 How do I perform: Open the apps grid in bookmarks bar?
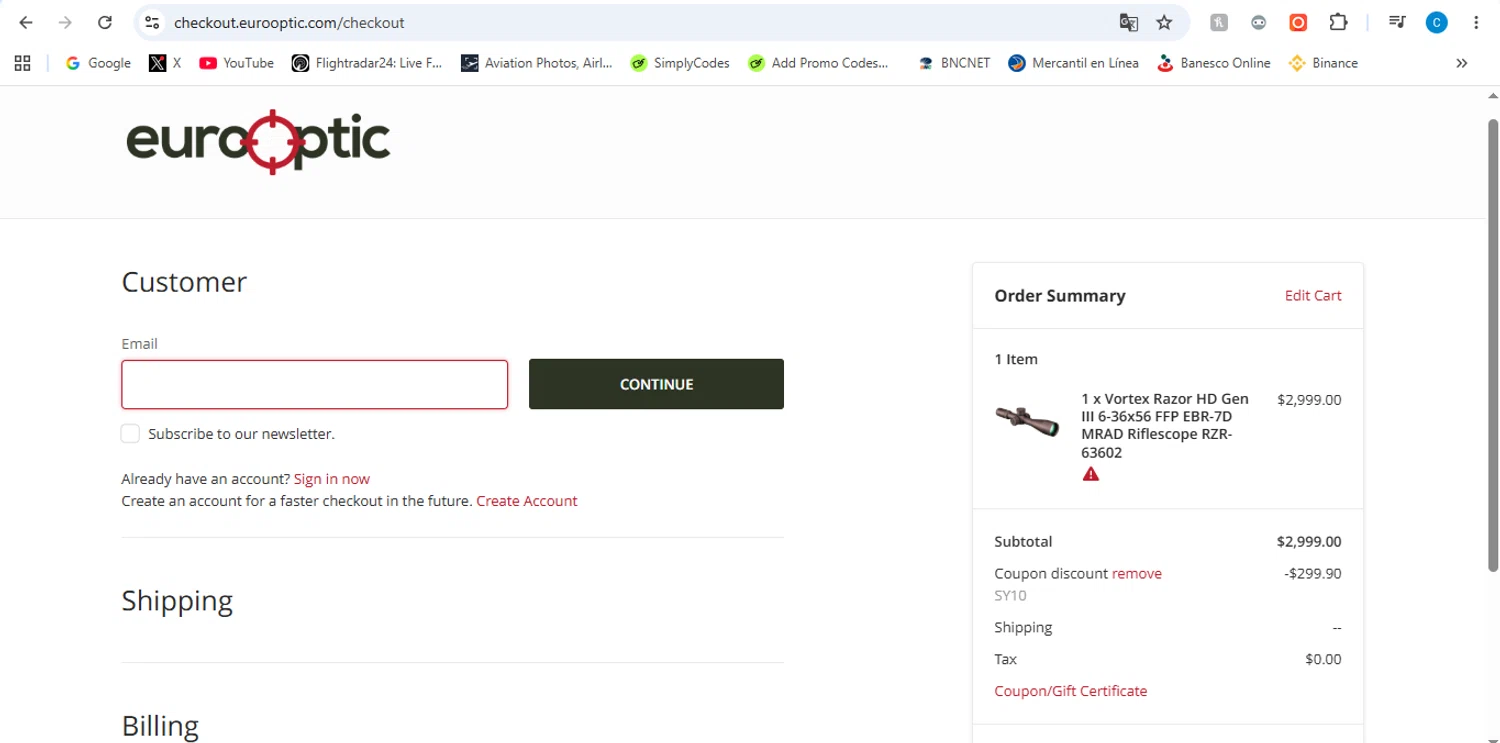[23, 63]
